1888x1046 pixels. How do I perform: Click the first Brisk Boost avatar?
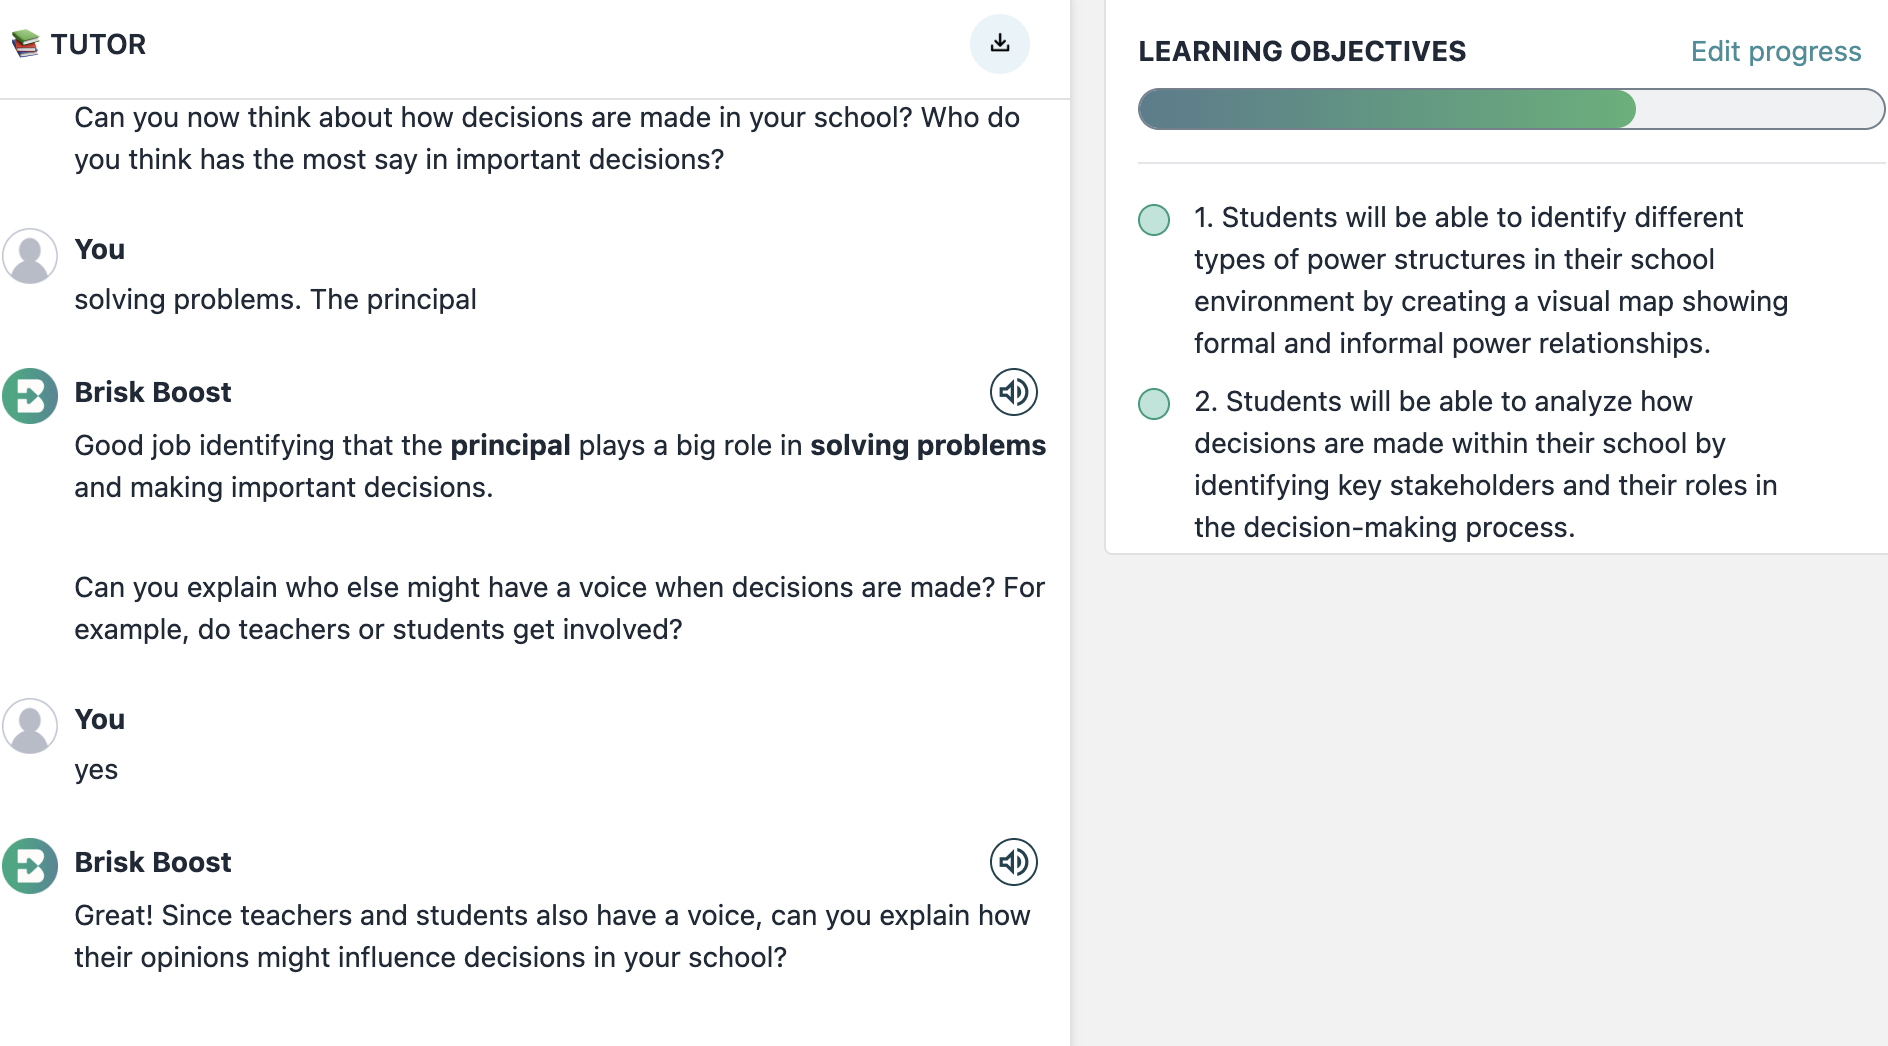(x=30, y=396)
